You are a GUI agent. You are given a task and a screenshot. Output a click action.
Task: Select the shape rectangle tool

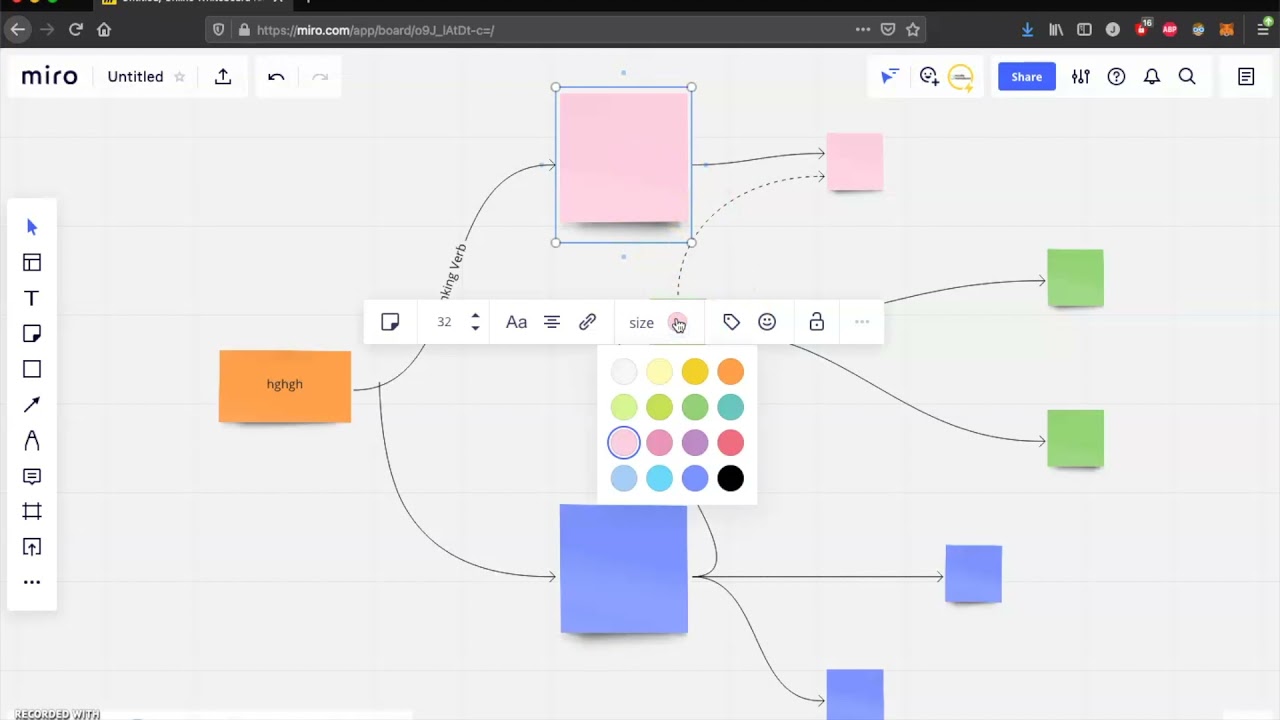(32, 369)
